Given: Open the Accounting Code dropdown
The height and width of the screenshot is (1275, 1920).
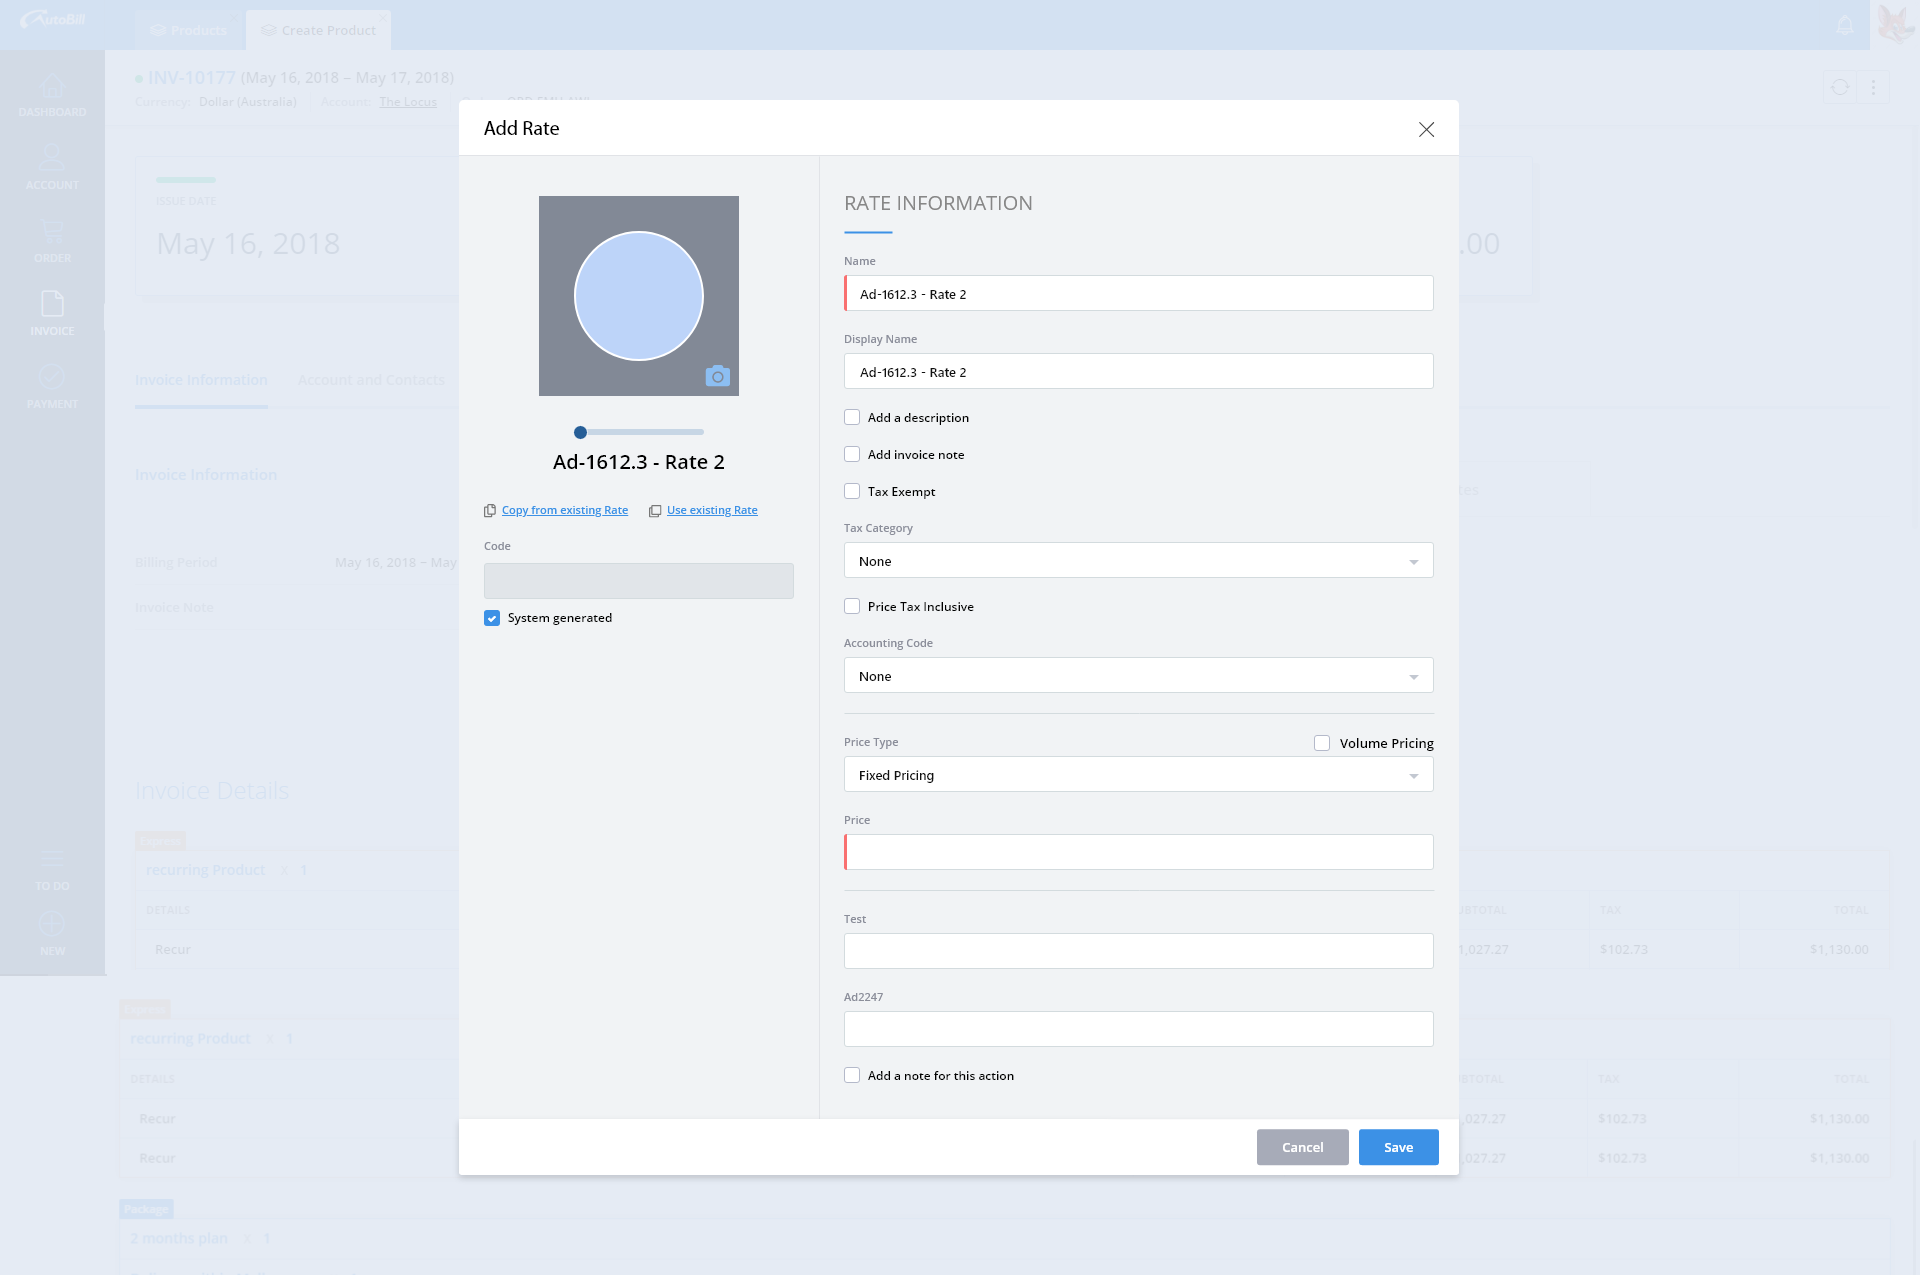Looking at the screenshot, I should [1138, 676].
